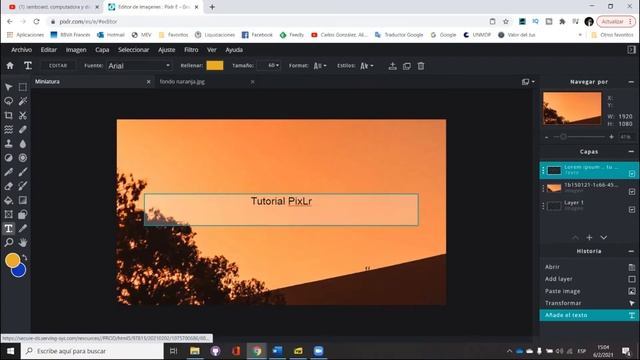Click the Windows Start button
Screen dimensions: 640x360
tap(11, 351)
